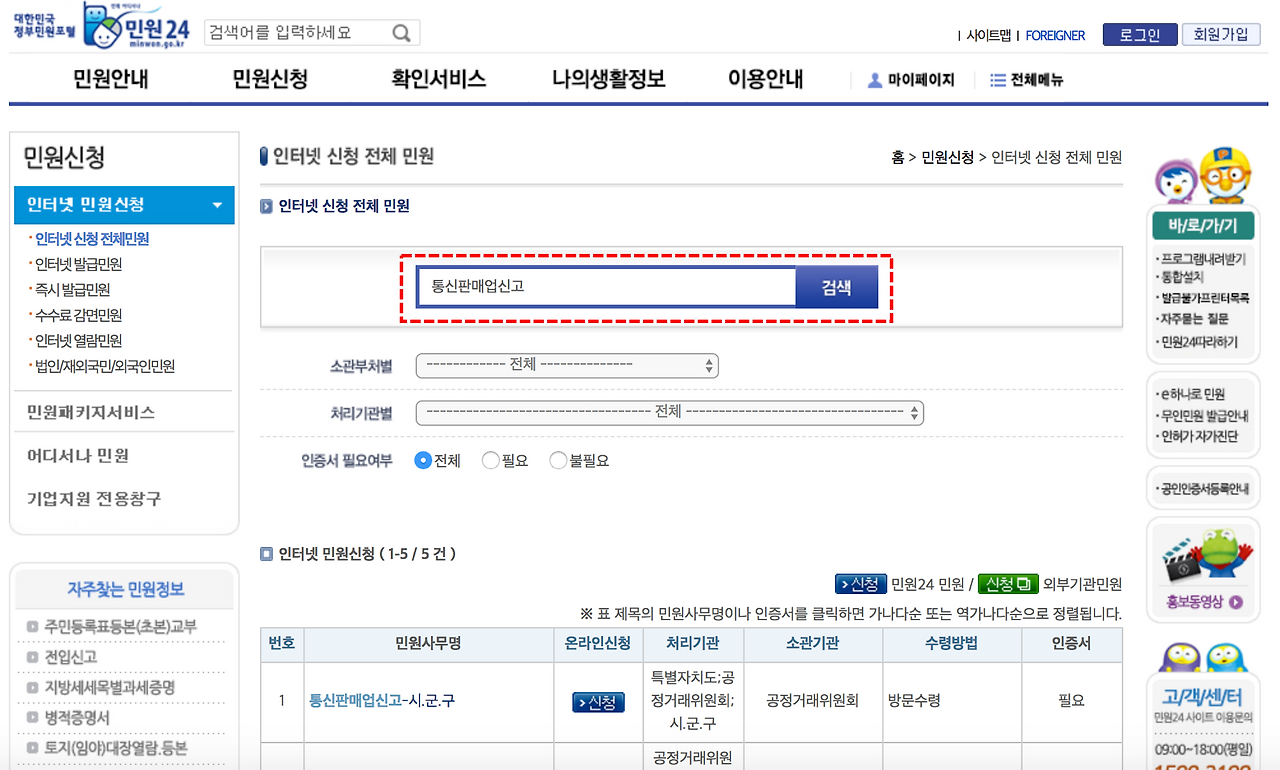This screenshot has width=1280, height=770.
Task: Open e하나로 민원 link
Action: (x=1192, y=394)
